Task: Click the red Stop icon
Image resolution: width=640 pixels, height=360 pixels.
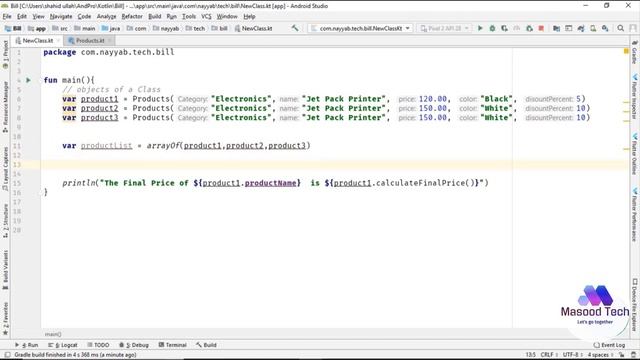Action: click(x=541, y=28)
